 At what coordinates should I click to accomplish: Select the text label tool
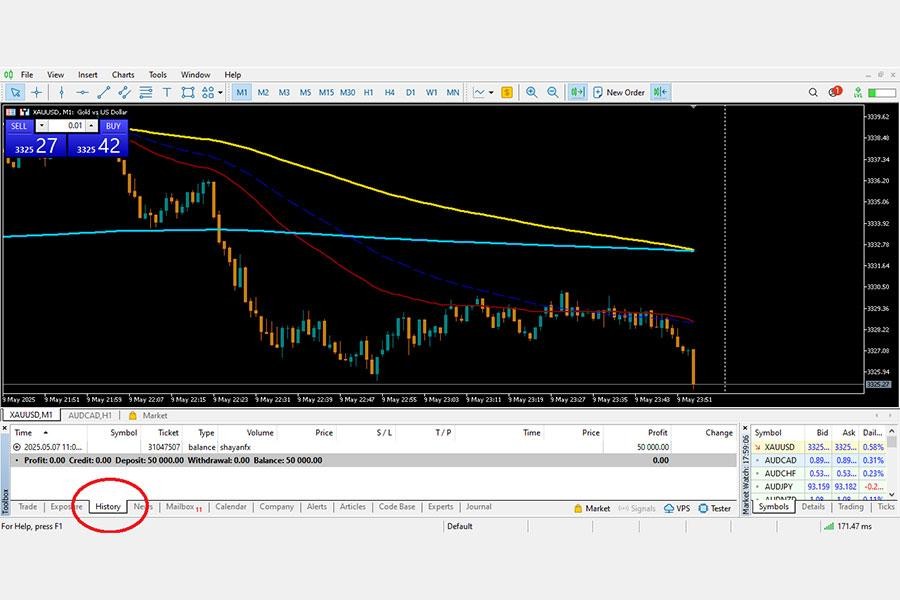coord(167,92)
